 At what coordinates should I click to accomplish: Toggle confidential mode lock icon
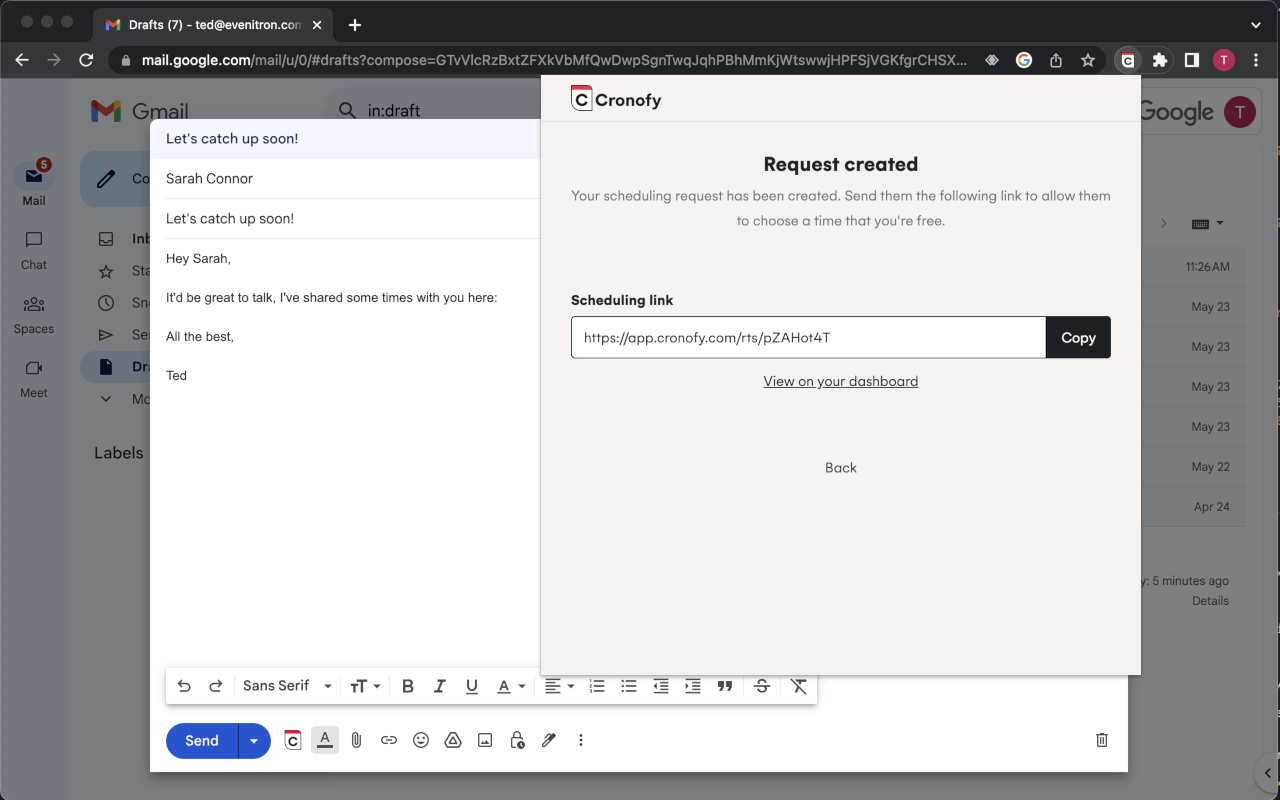coord(517,740)
